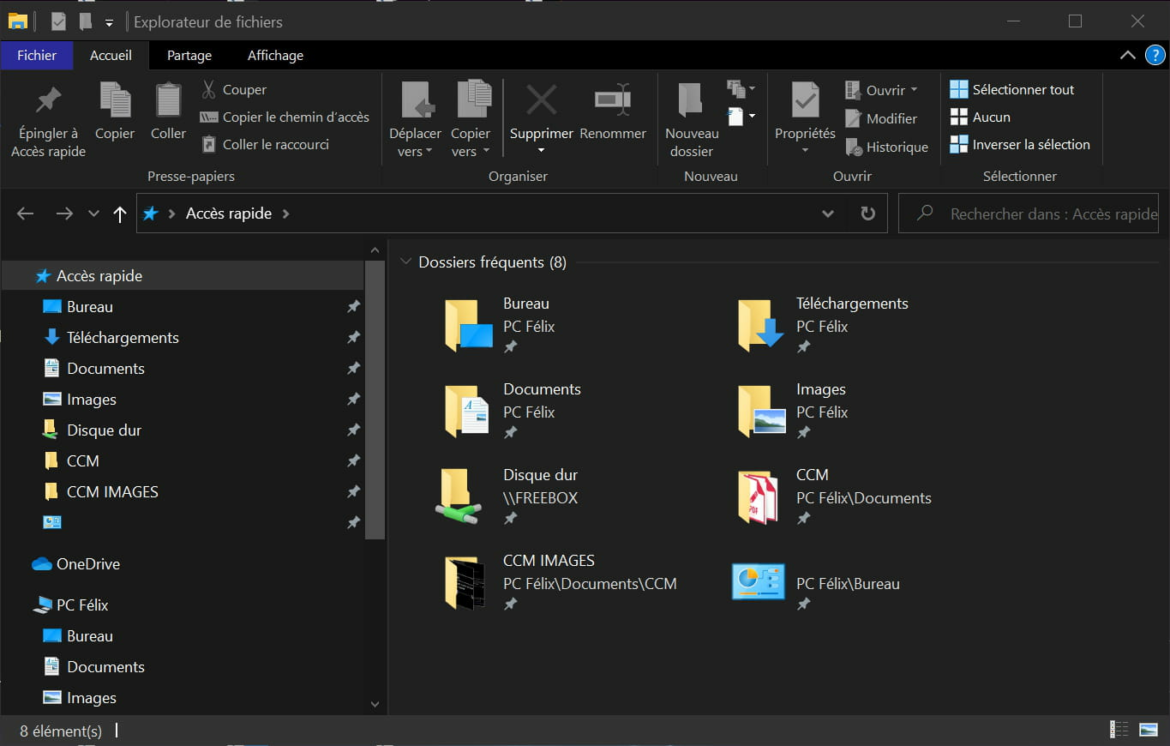This screenshot has width=1170, height=746.
Task: Click the Coller clipboard icon
Action: (x=168, y=101)
